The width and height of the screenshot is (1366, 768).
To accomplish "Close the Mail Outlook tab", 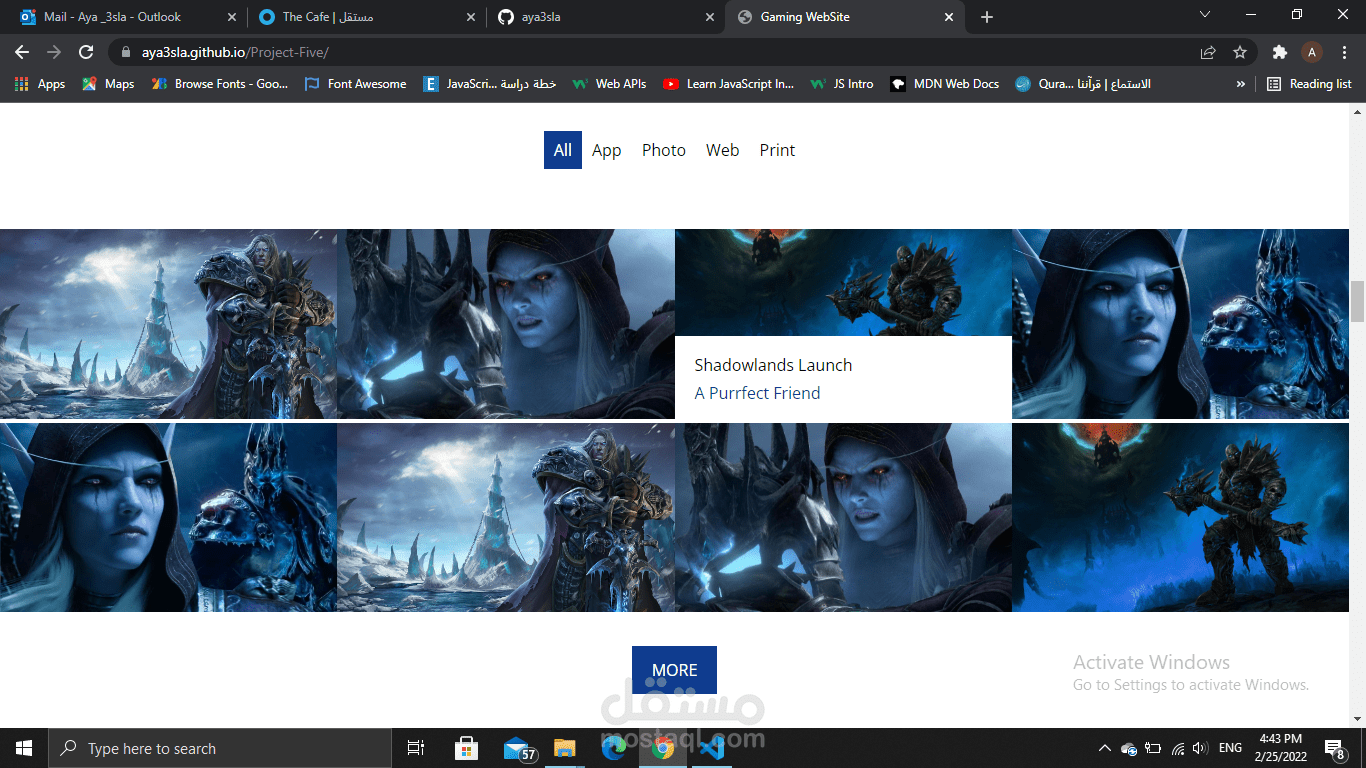I will point(232,17).
